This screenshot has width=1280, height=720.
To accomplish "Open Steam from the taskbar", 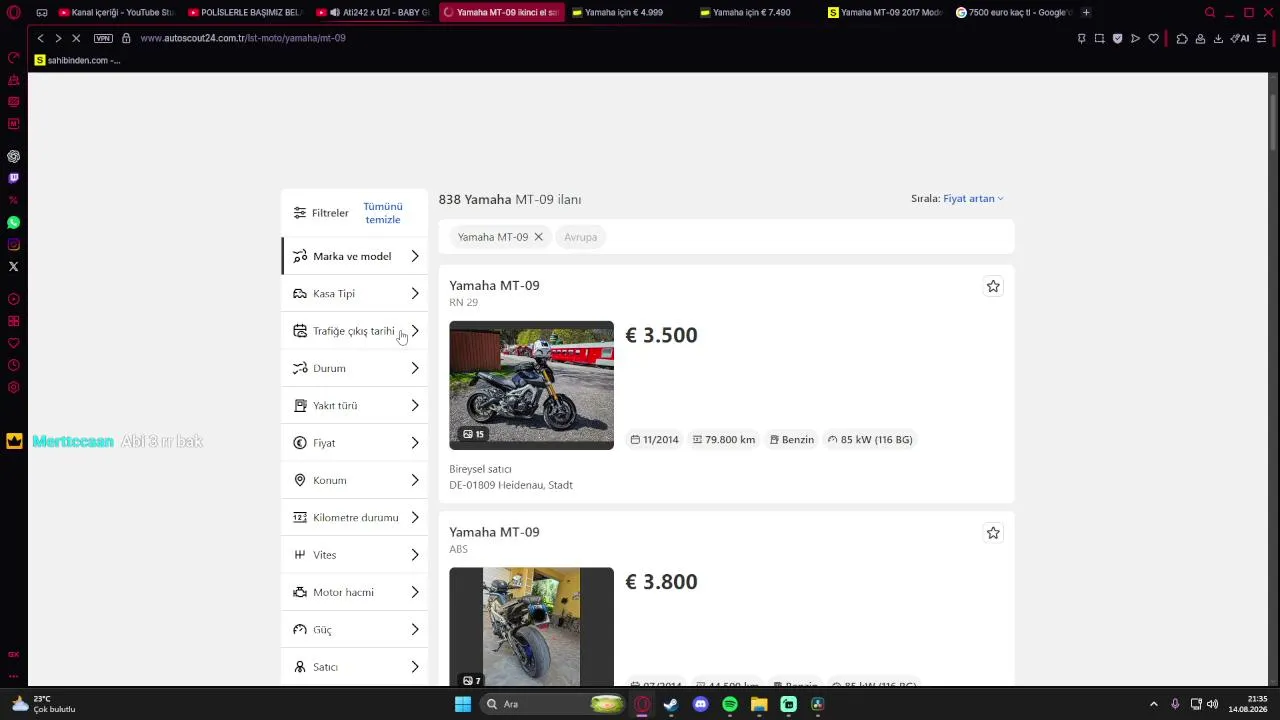I will pyautogui.click(x=671, y=704).
